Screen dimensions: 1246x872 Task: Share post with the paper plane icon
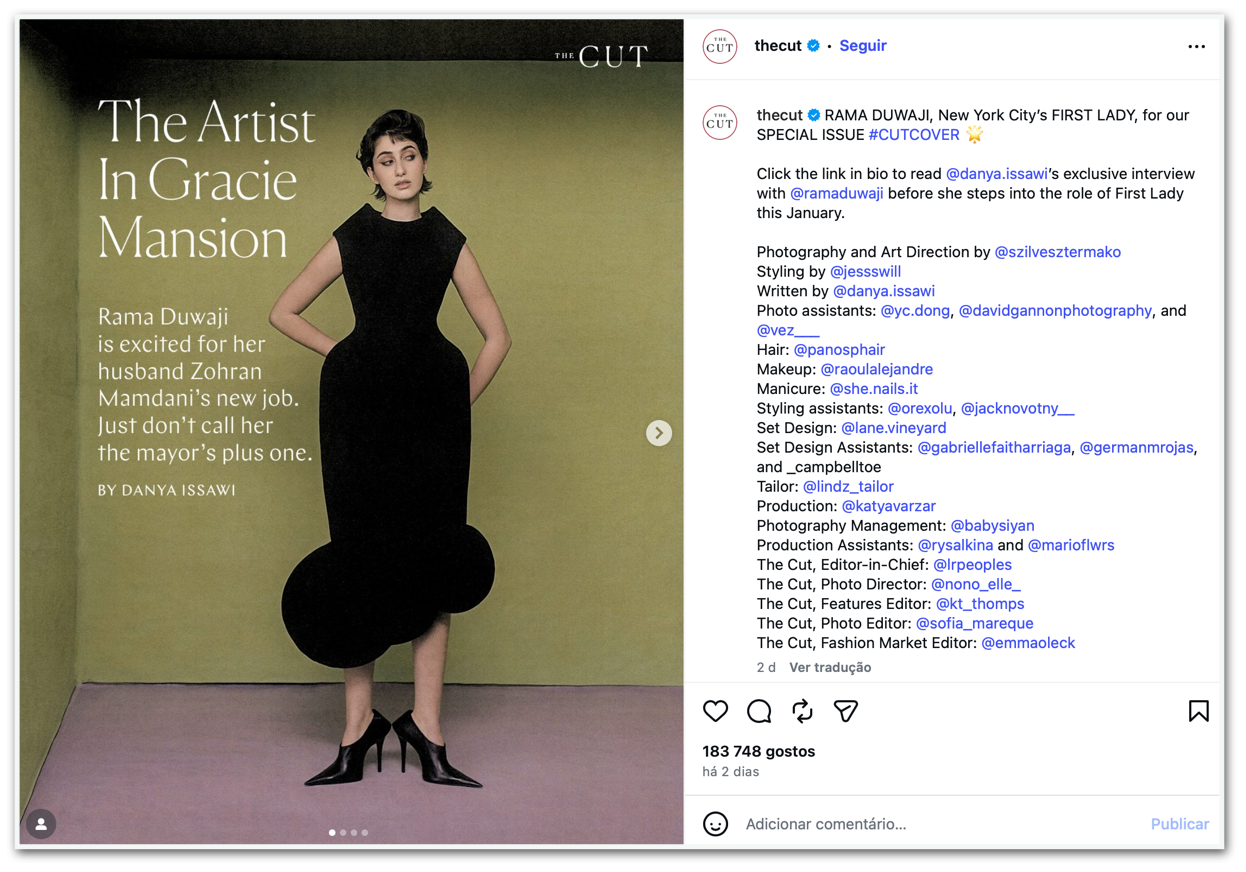[846, 711]
